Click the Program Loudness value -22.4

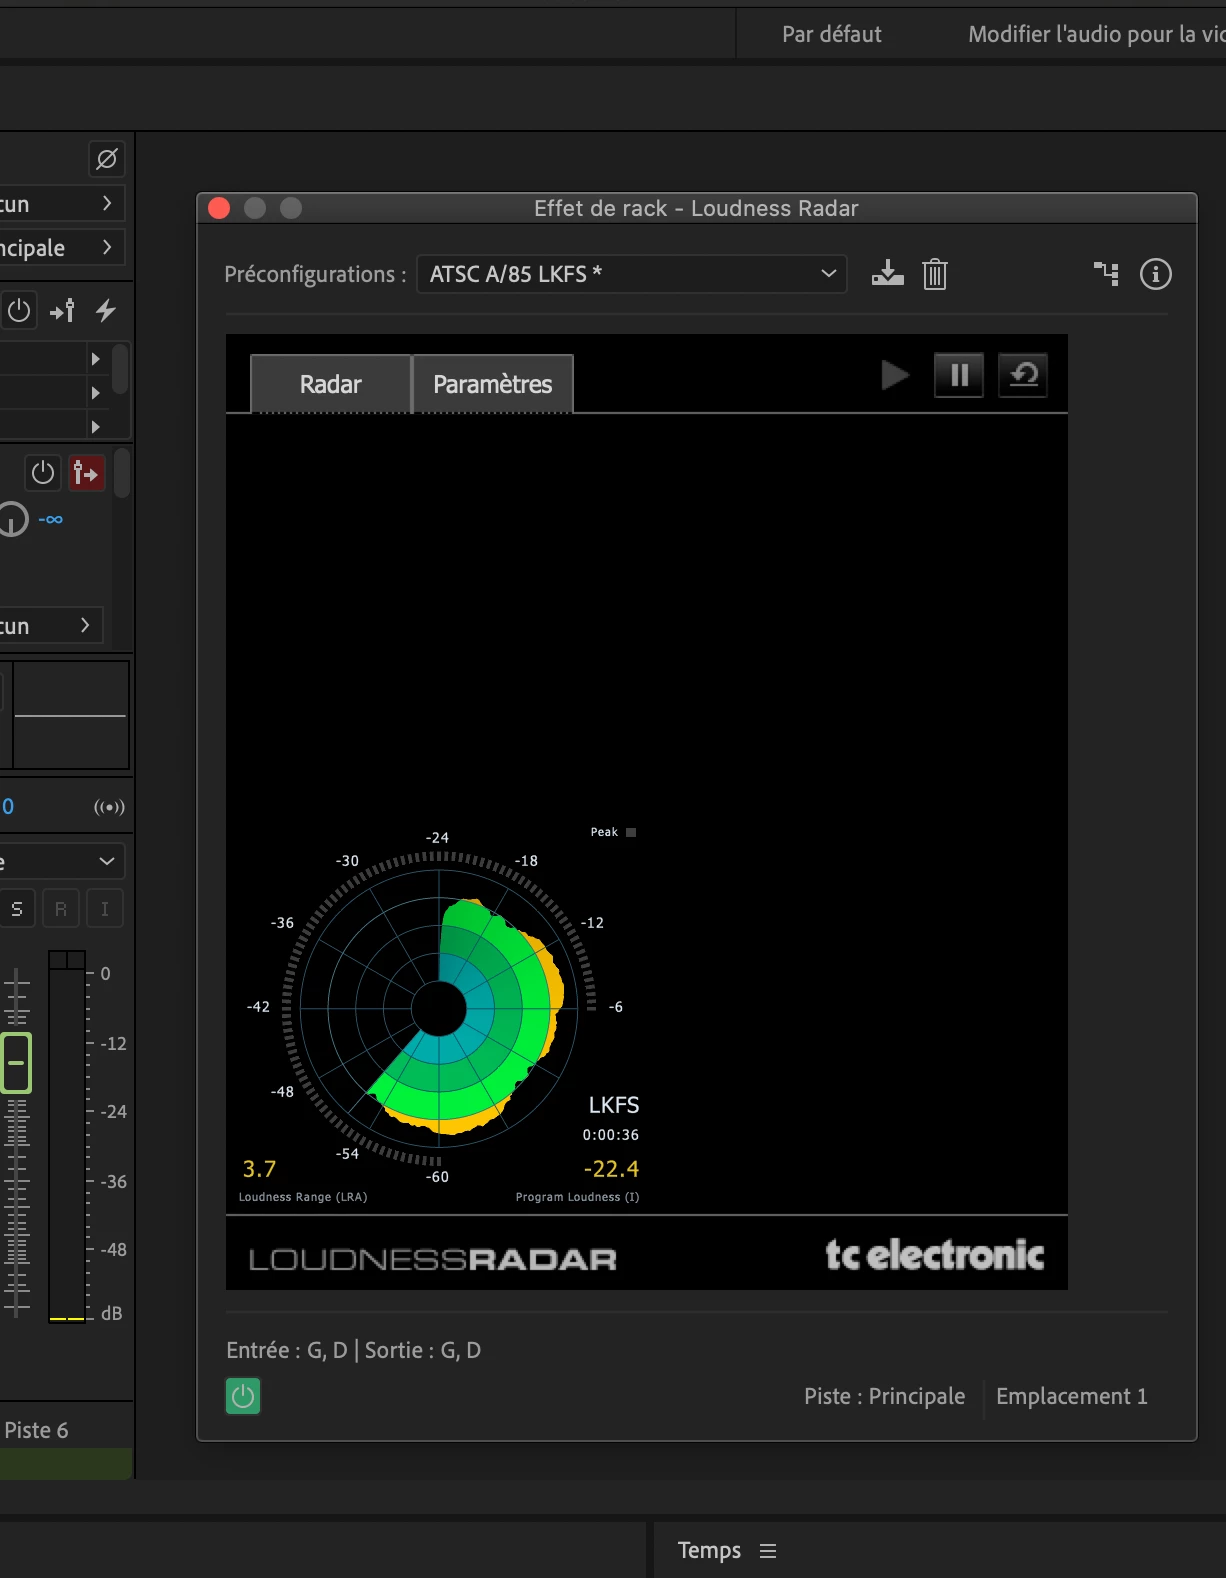(x=611, y=1169)
